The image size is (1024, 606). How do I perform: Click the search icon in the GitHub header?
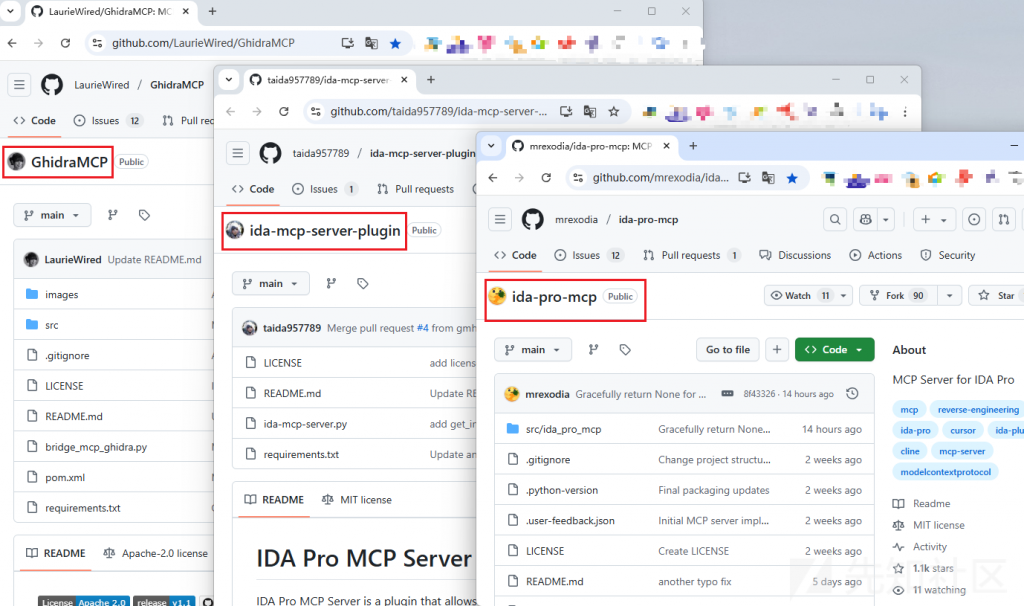(834, 220)
